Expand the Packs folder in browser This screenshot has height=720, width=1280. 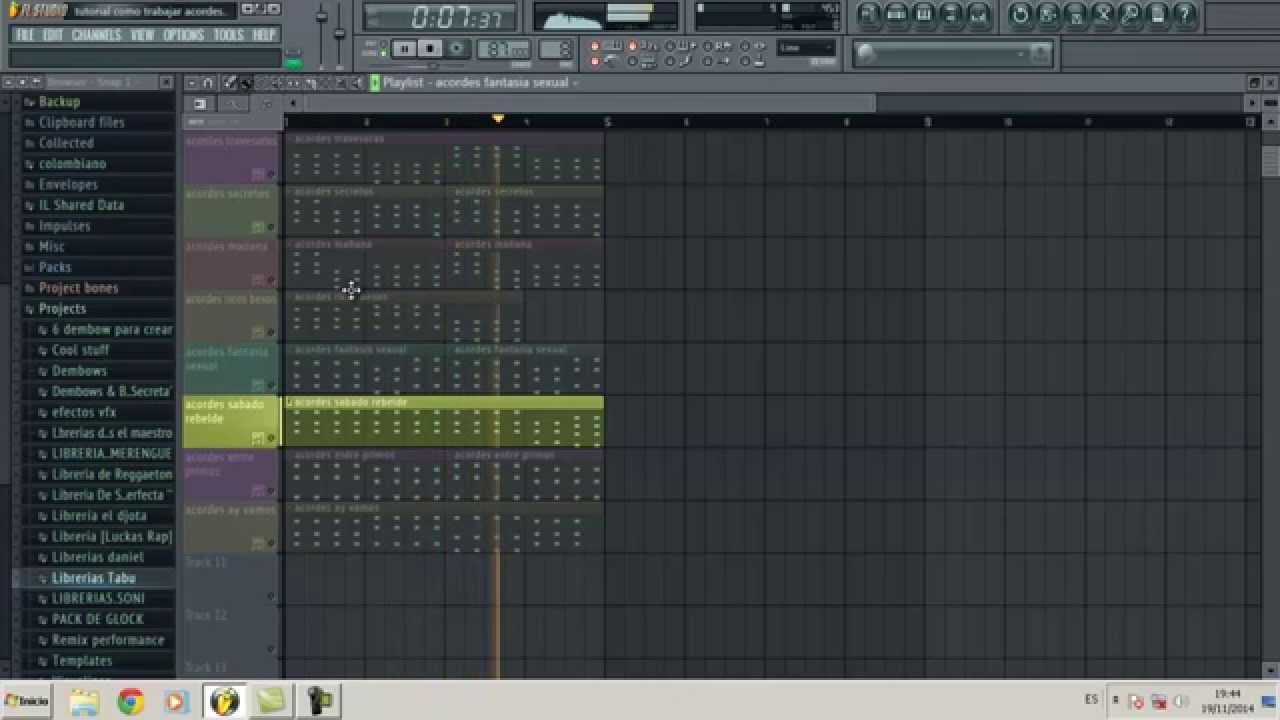coord(54,267)
